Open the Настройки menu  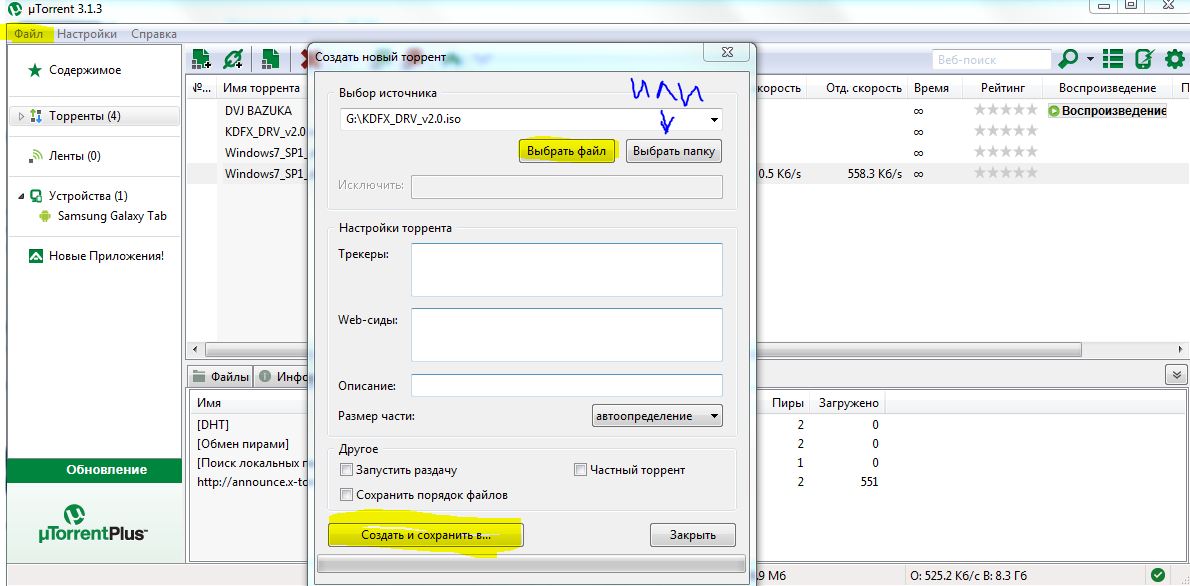[87, 34]
